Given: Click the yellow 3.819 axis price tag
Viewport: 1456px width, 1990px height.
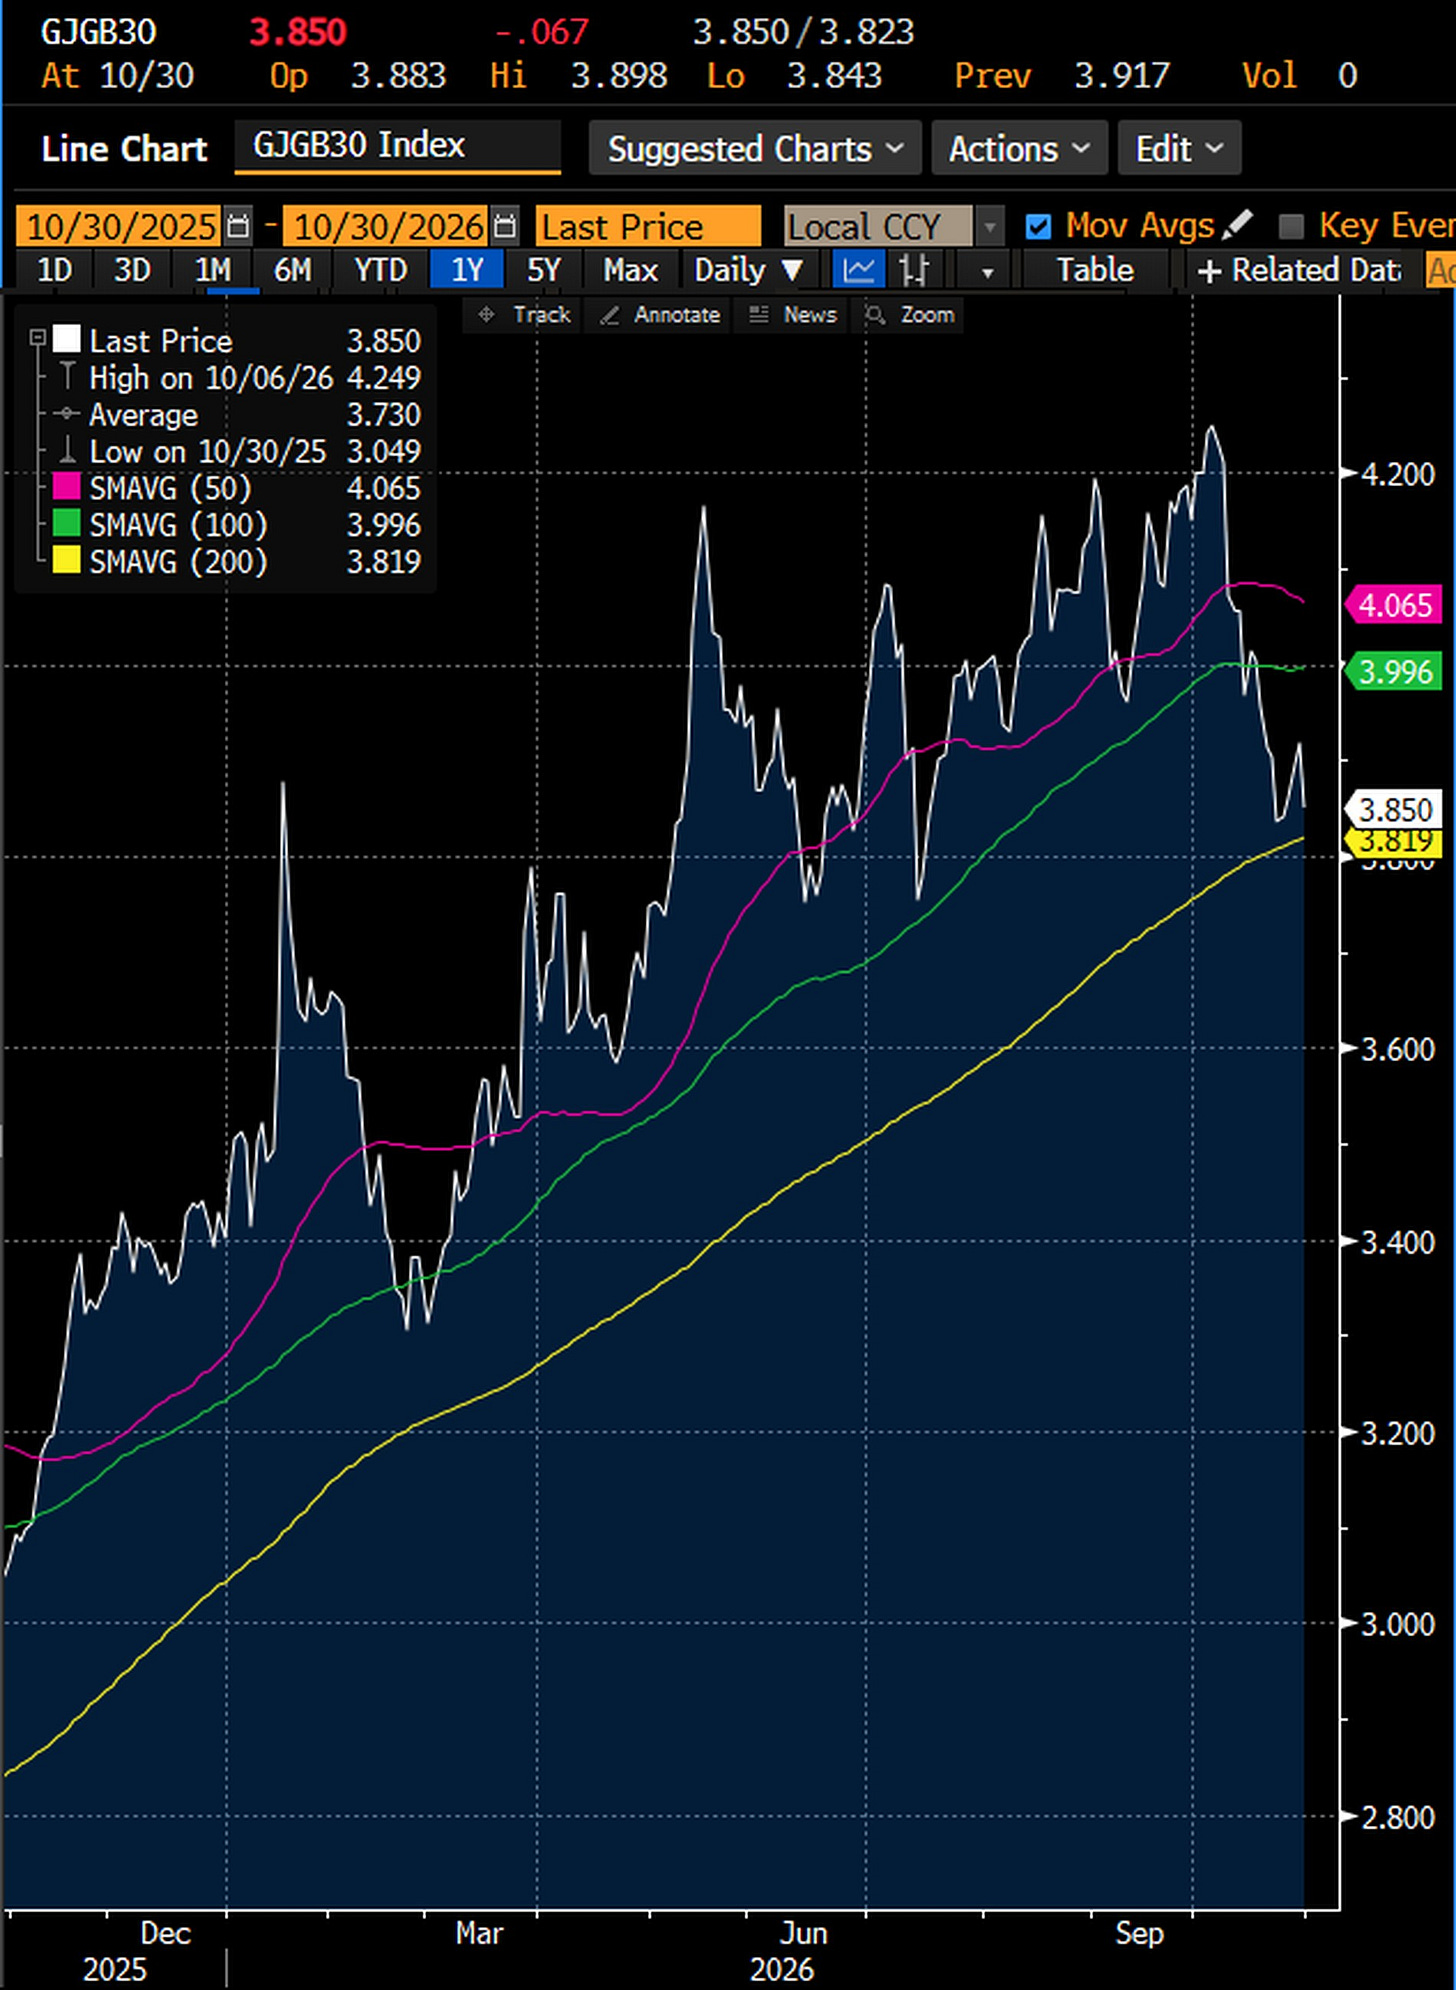Looking at the screenshot, I should coord(1393,842).
